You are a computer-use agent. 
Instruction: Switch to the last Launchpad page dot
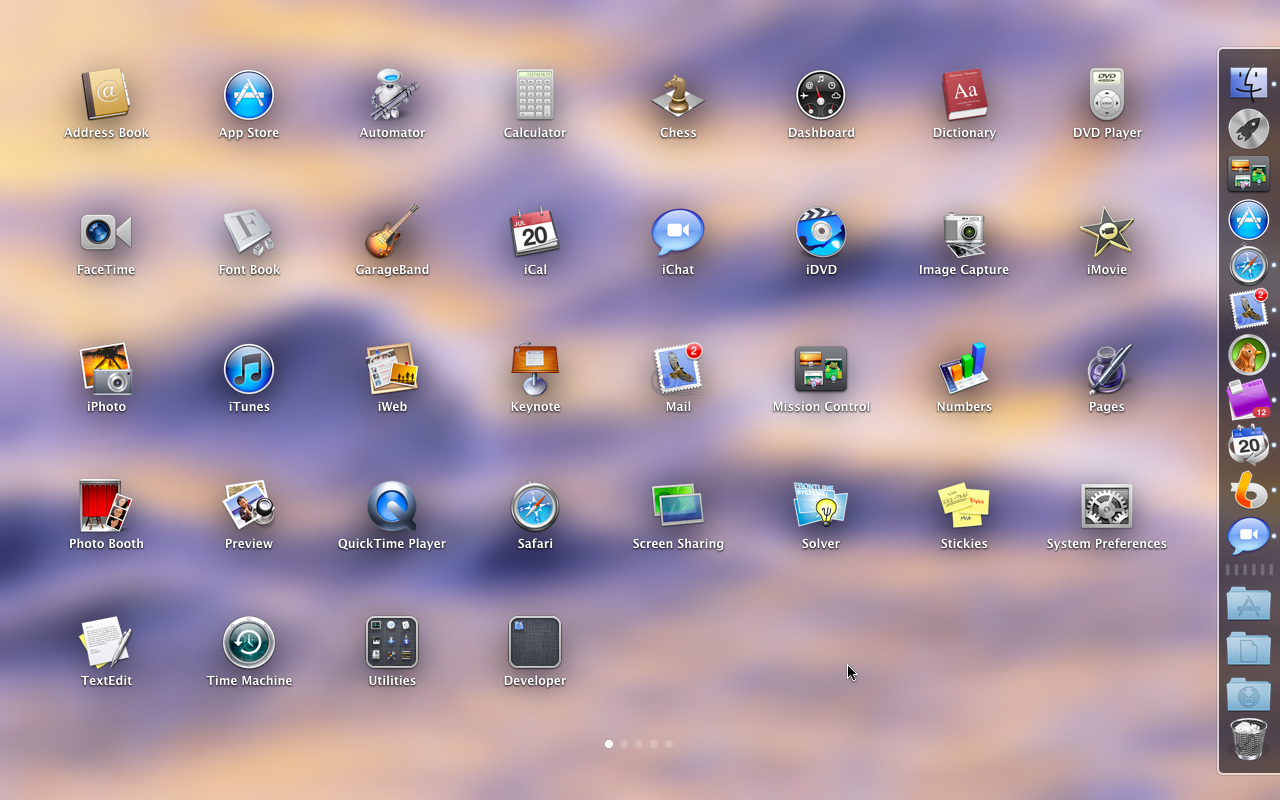click(x=669, y=744)
